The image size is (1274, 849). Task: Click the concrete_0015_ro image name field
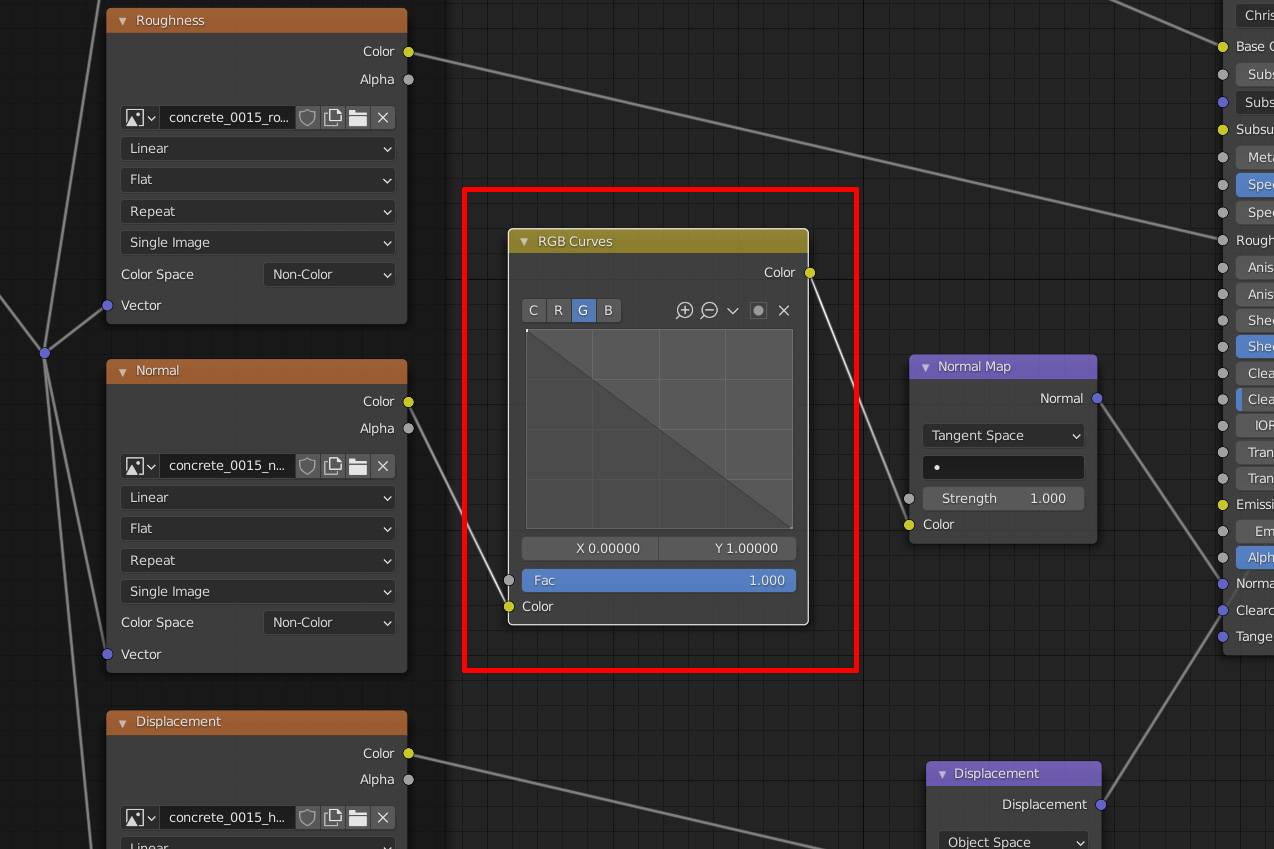click(228, 118)
